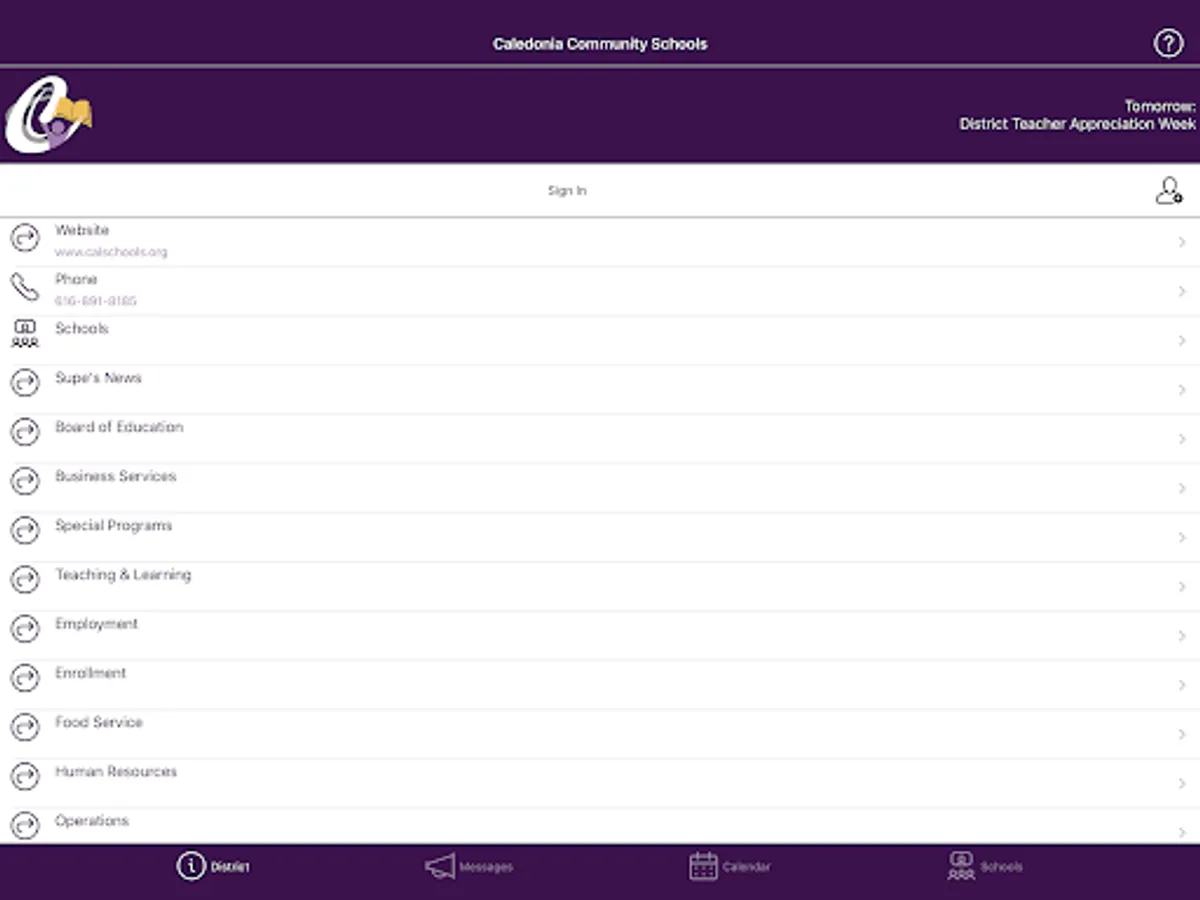Click the Human Resources arrow icon
This screenshot has height=900, width=1200.
25,776
